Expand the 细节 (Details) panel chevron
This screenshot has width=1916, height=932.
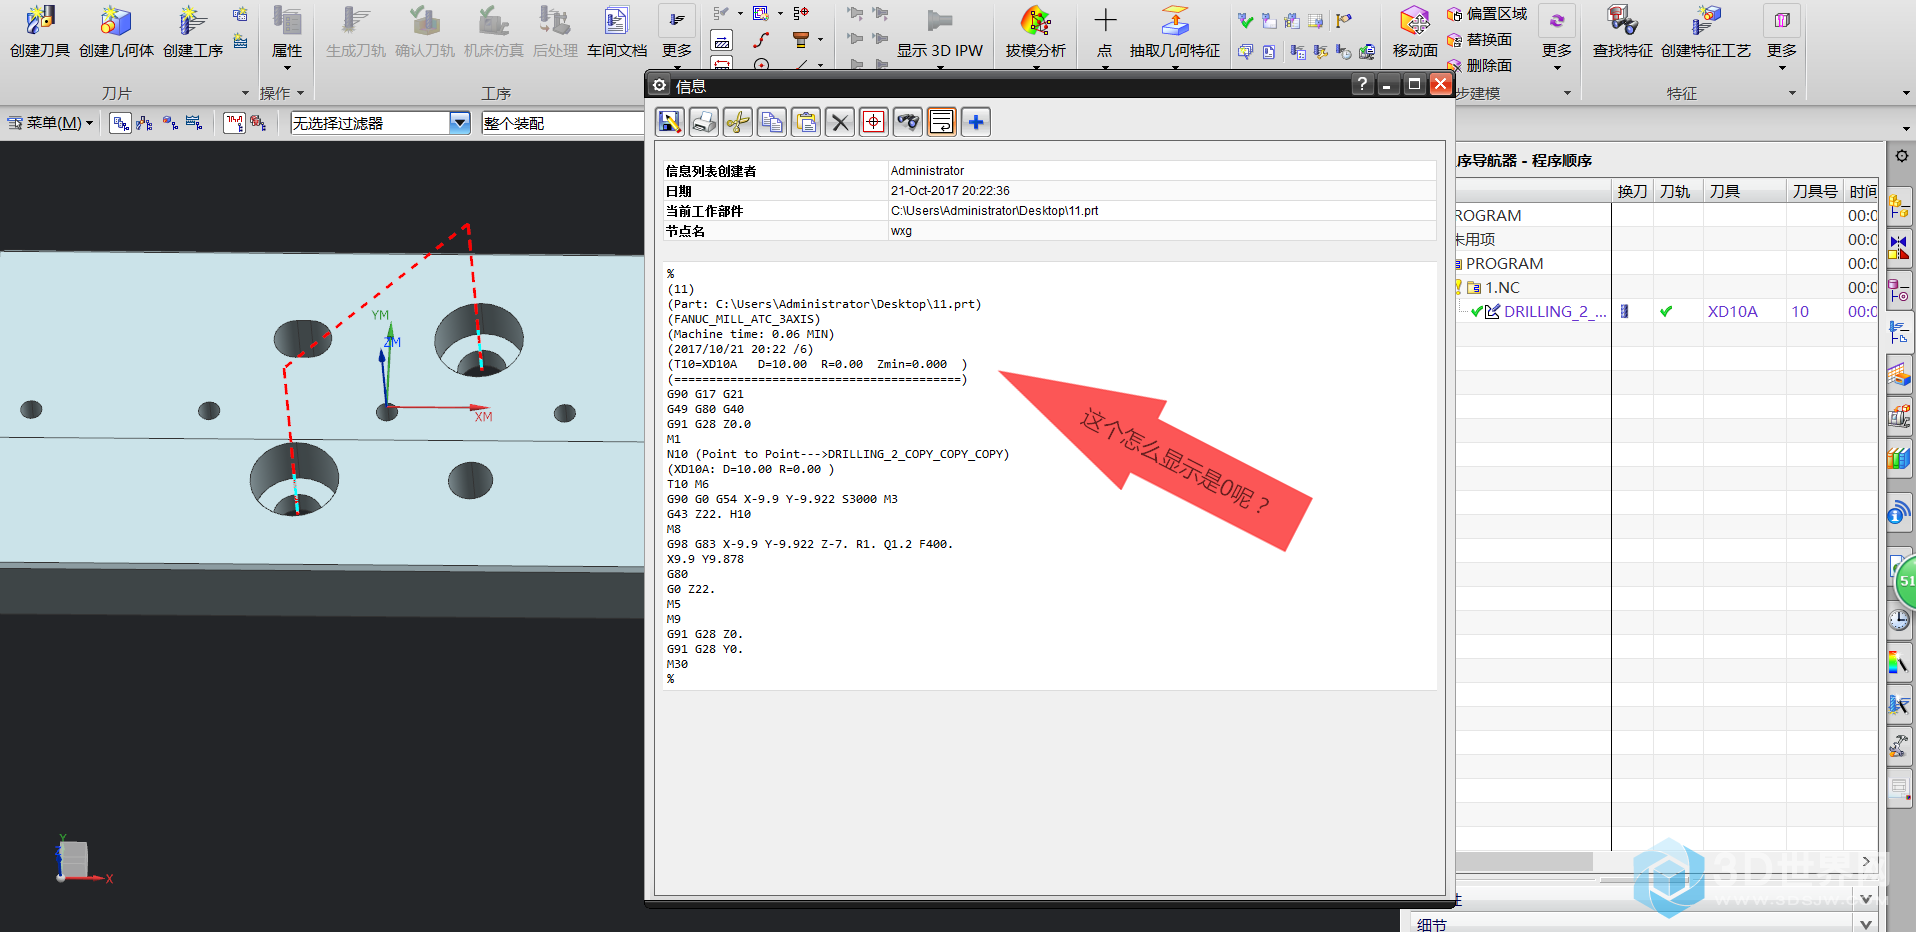(x=1865, y=924)
